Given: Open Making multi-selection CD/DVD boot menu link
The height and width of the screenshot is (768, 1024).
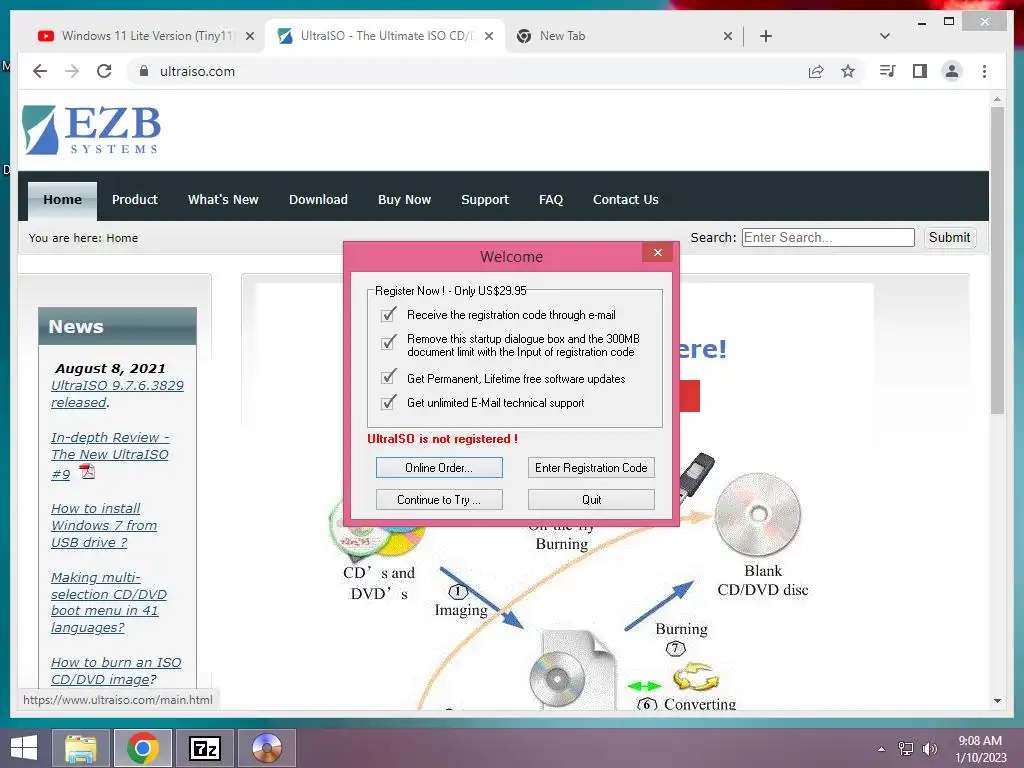Looking at the screenshot, I should pos(108,602).
